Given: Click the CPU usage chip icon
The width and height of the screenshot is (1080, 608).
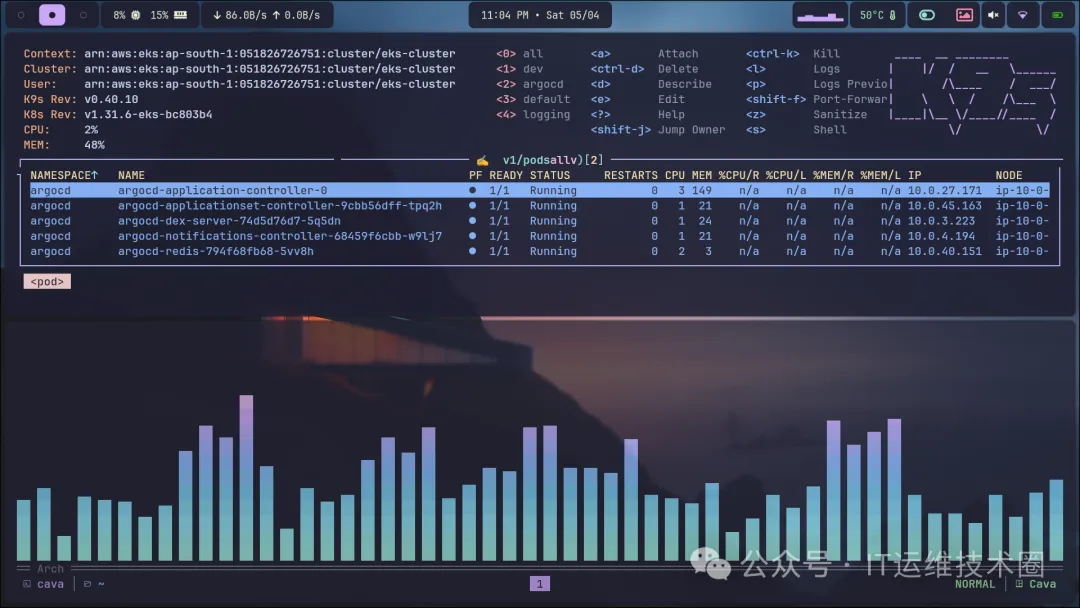Looking at the screenshot, I should pyautogui.click(x=135, y=15).
